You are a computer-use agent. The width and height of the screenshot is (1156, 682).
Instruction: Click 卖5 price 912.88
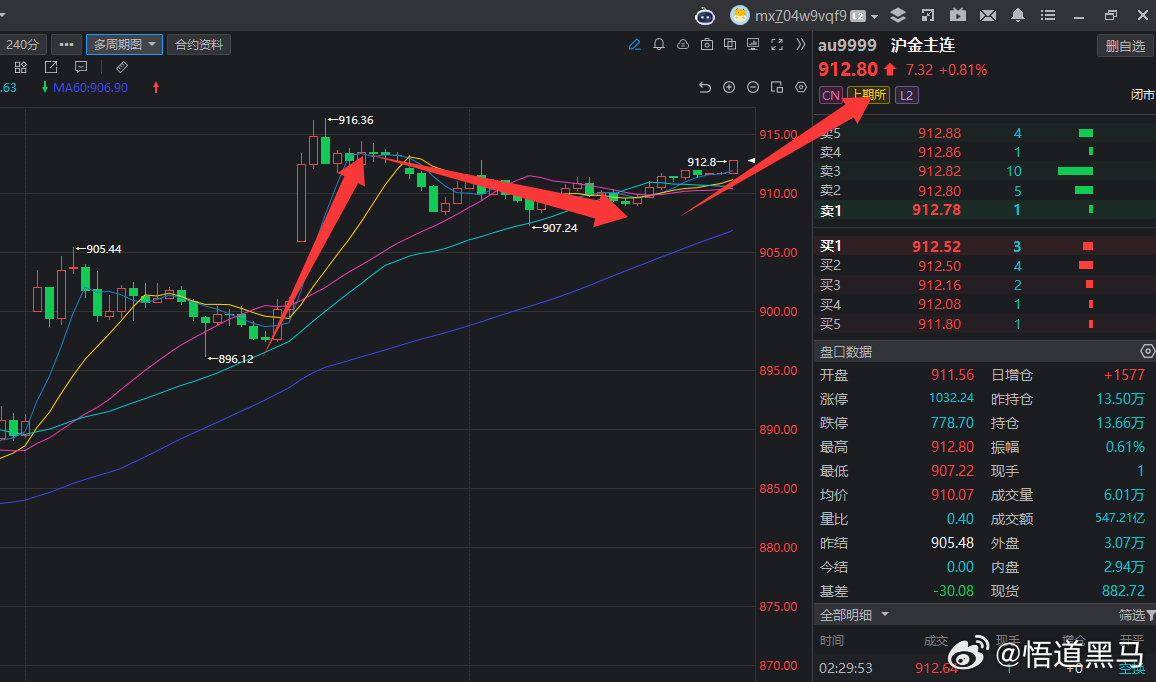(x=939, y=133)
